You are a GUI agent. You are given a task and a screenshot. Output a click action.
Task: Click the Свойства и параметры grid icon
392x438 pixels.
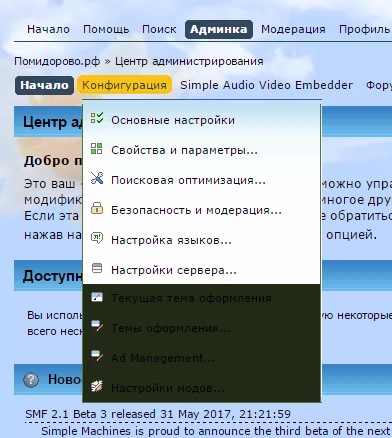(97, 148)
